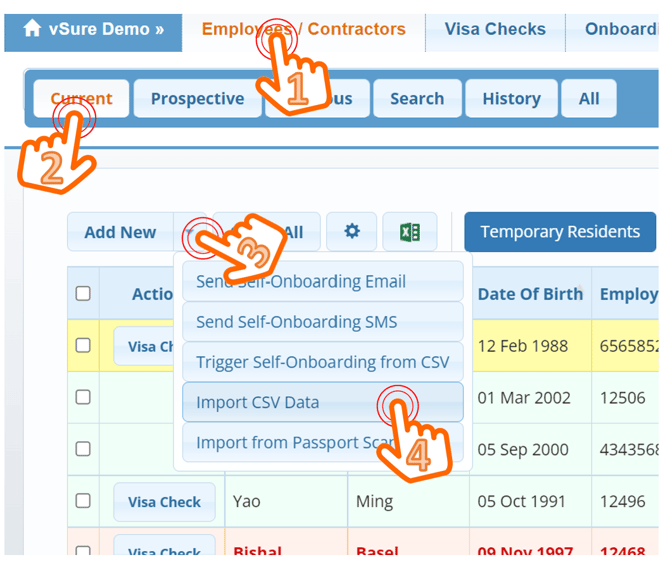Click the vSure Demo home icon
The image size is (670, 562).
point(32,29)
